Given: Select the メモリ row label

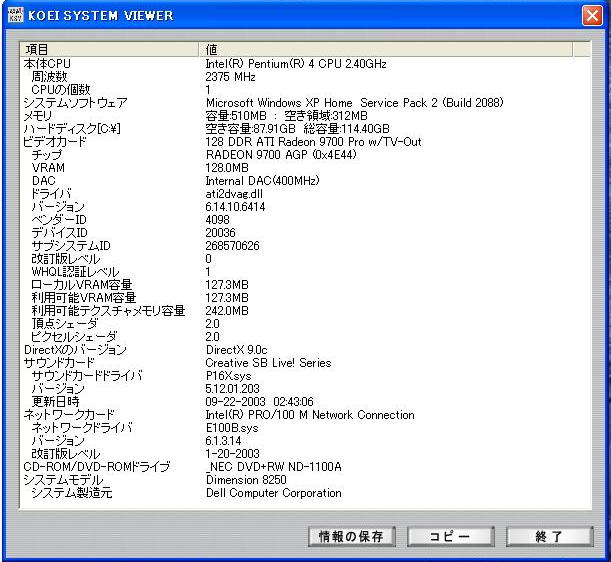Looking at the screenshot, I should [x=38, y=116].
